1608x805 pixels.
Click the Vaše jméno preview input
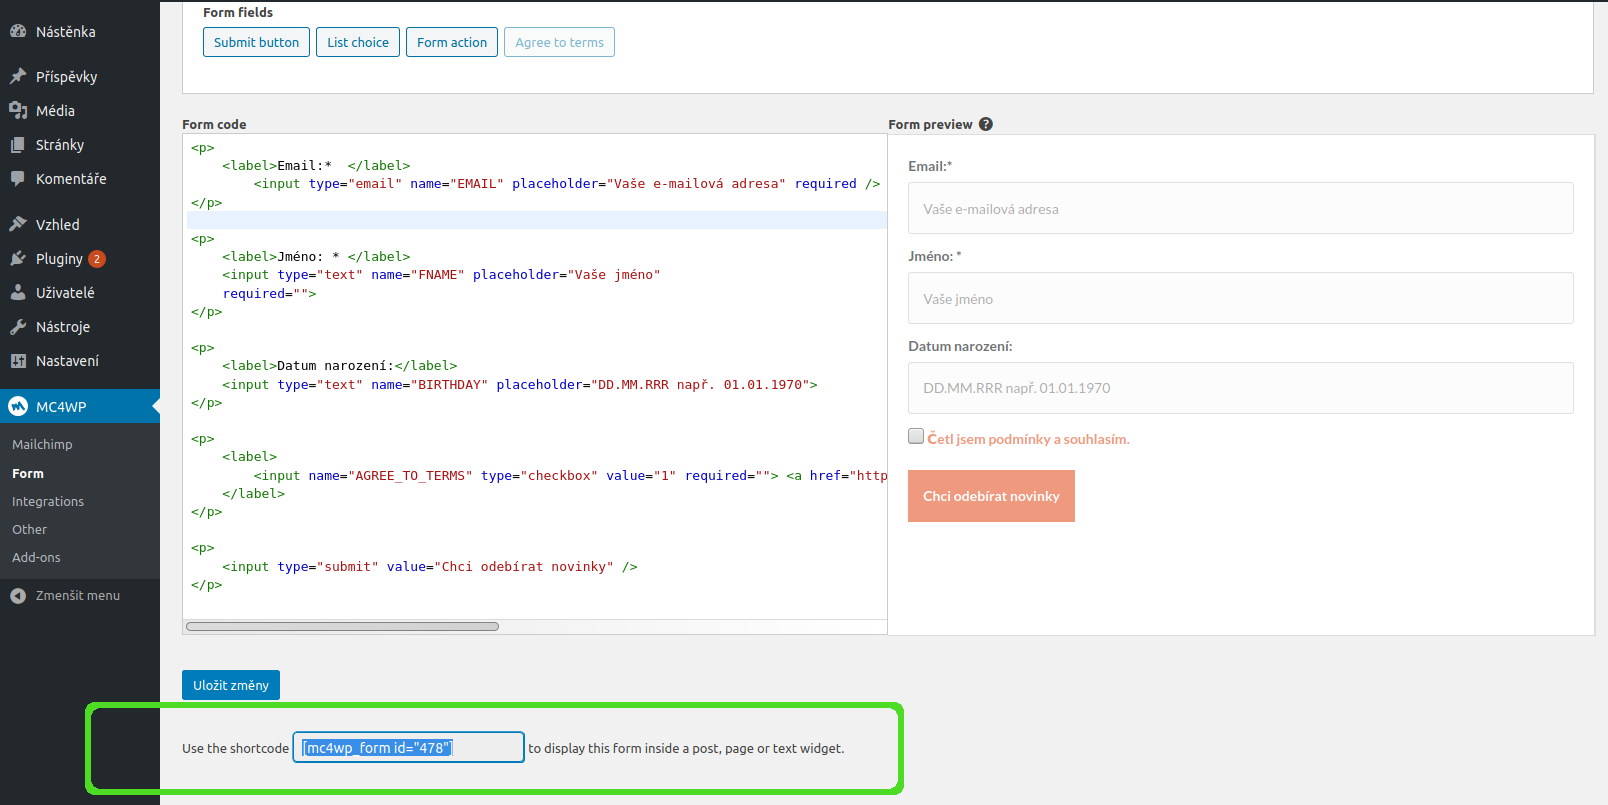point(1240,298)
